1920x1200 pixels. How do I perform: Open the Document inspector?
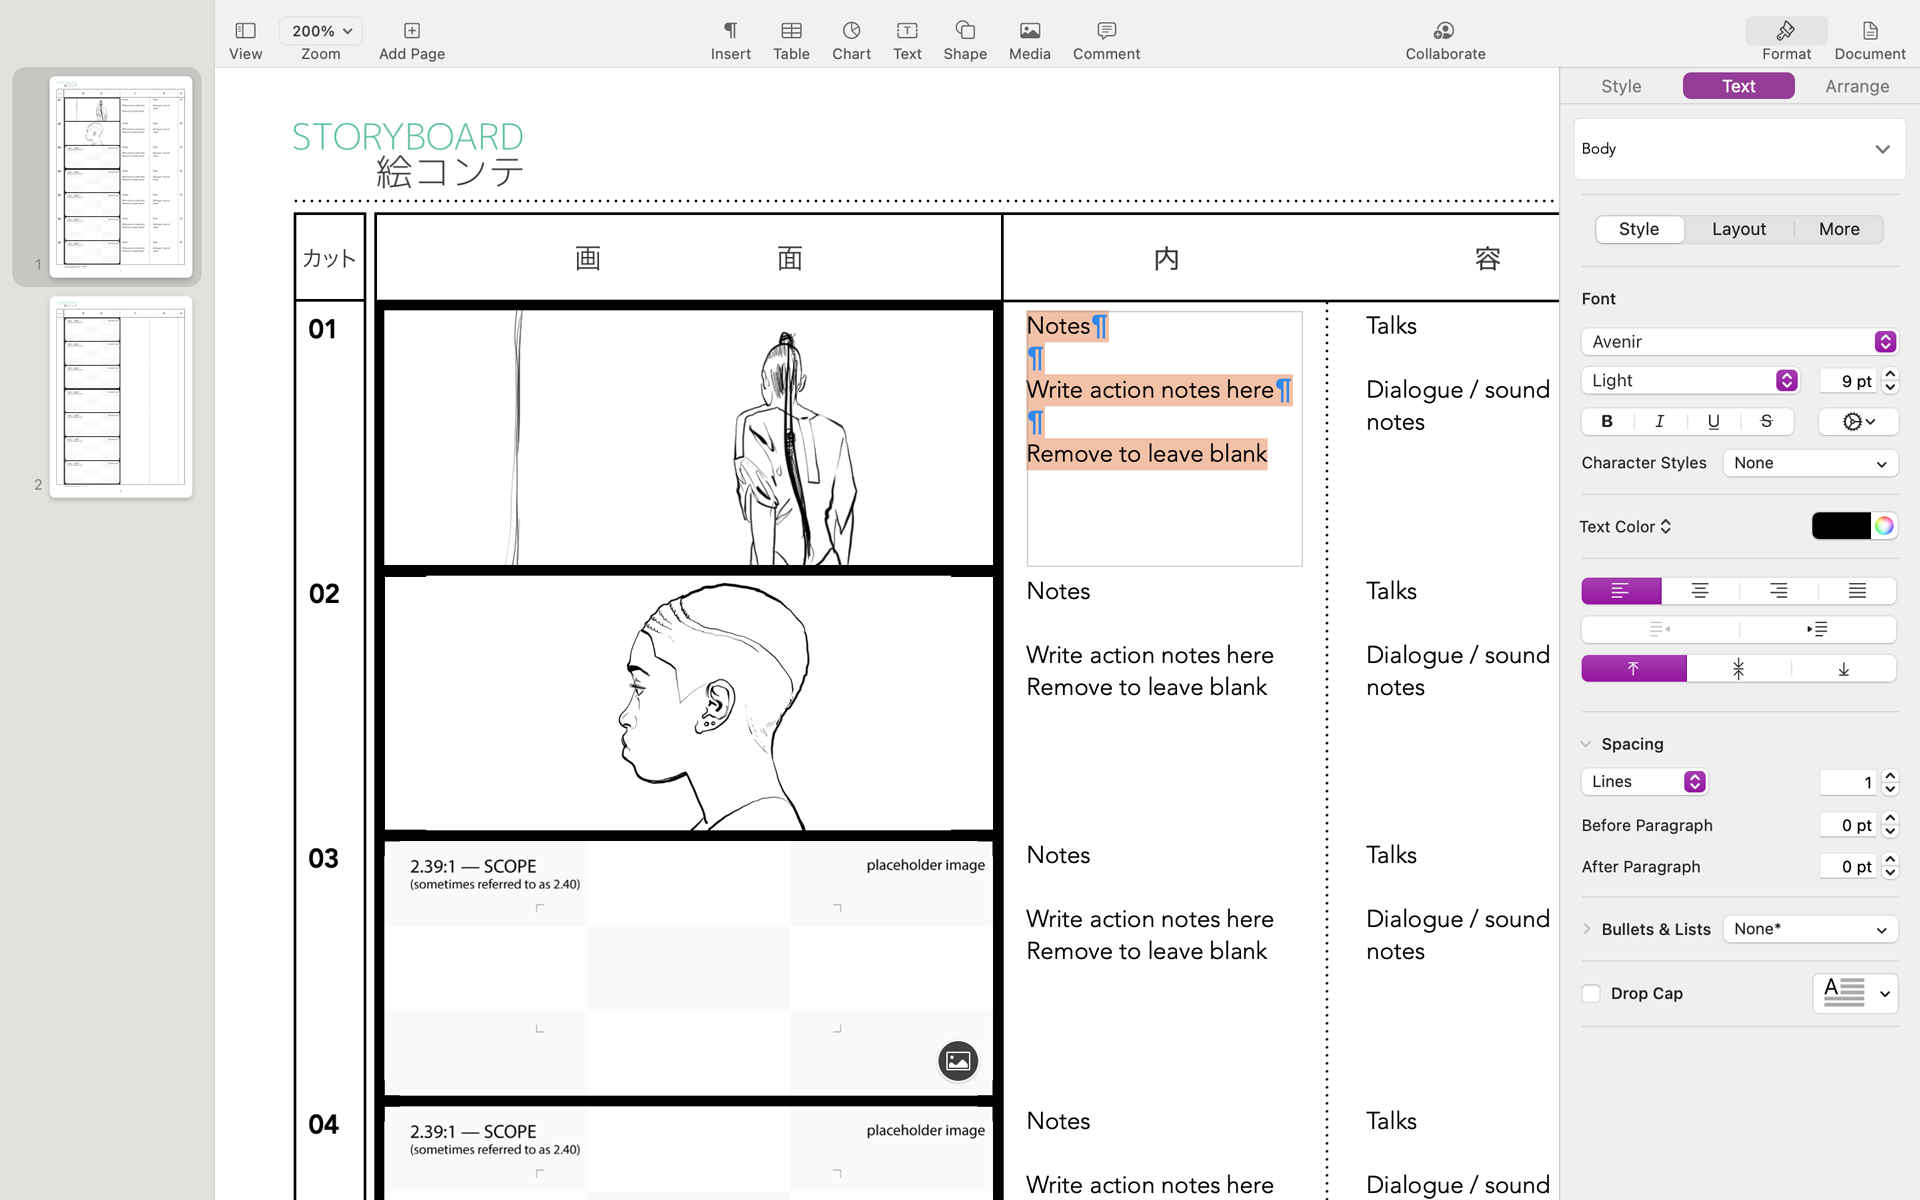[x=1870, y=40]
